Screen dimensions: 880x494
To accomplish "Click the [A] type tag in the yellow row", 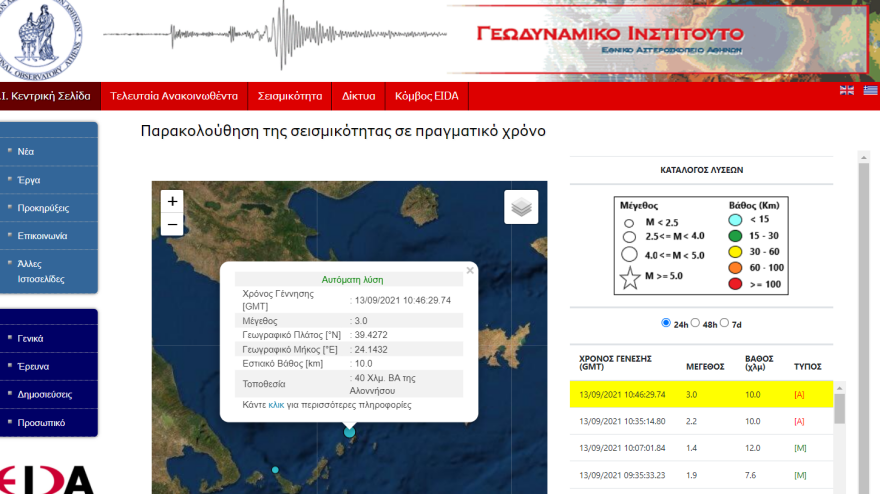I will pos(799,395).
